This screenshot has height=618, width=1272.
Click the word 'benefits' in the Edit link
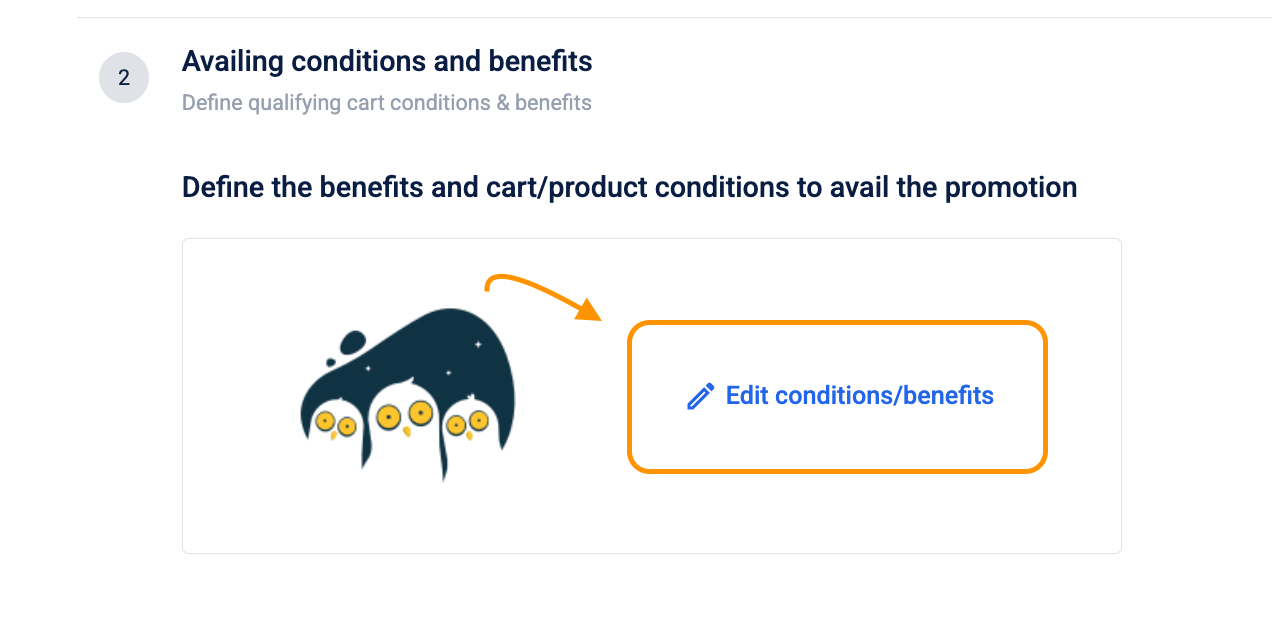coord(948,396)
